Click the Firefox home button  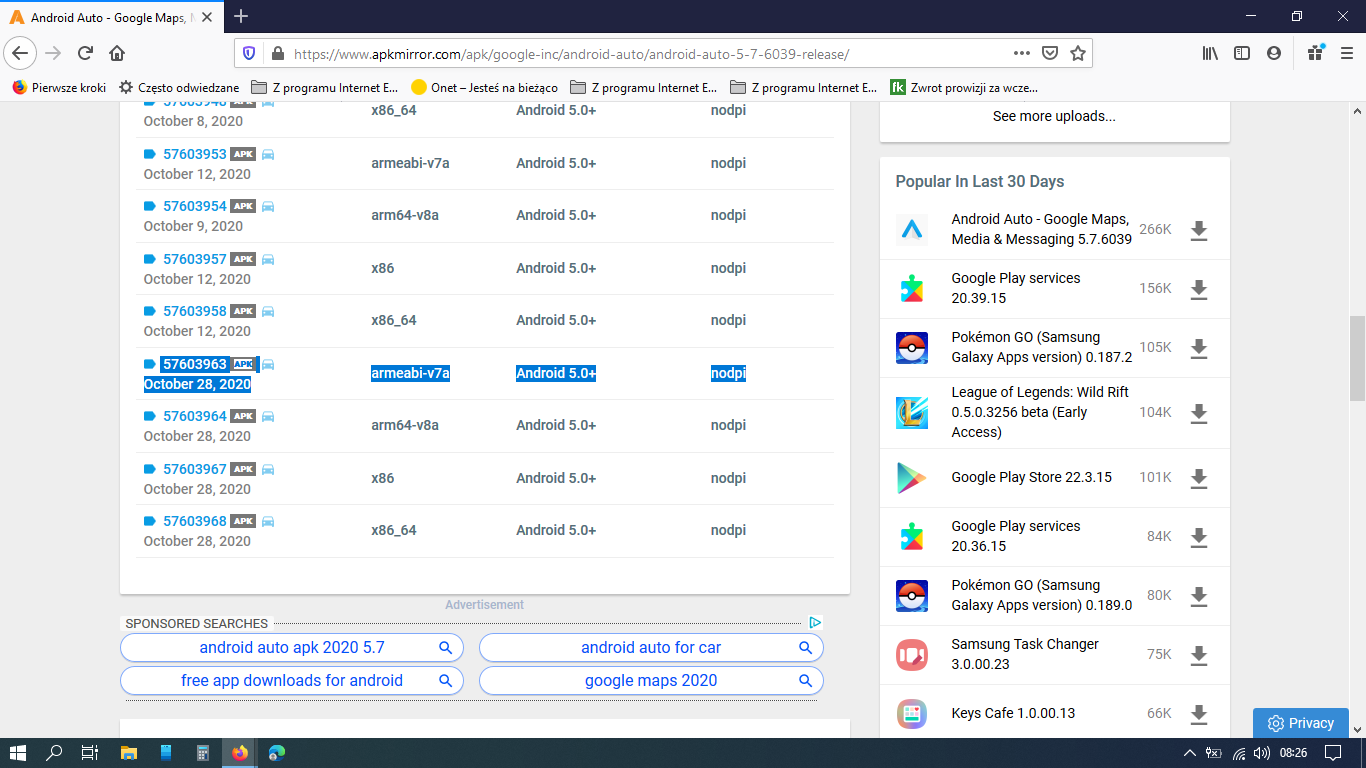[117, 53]
